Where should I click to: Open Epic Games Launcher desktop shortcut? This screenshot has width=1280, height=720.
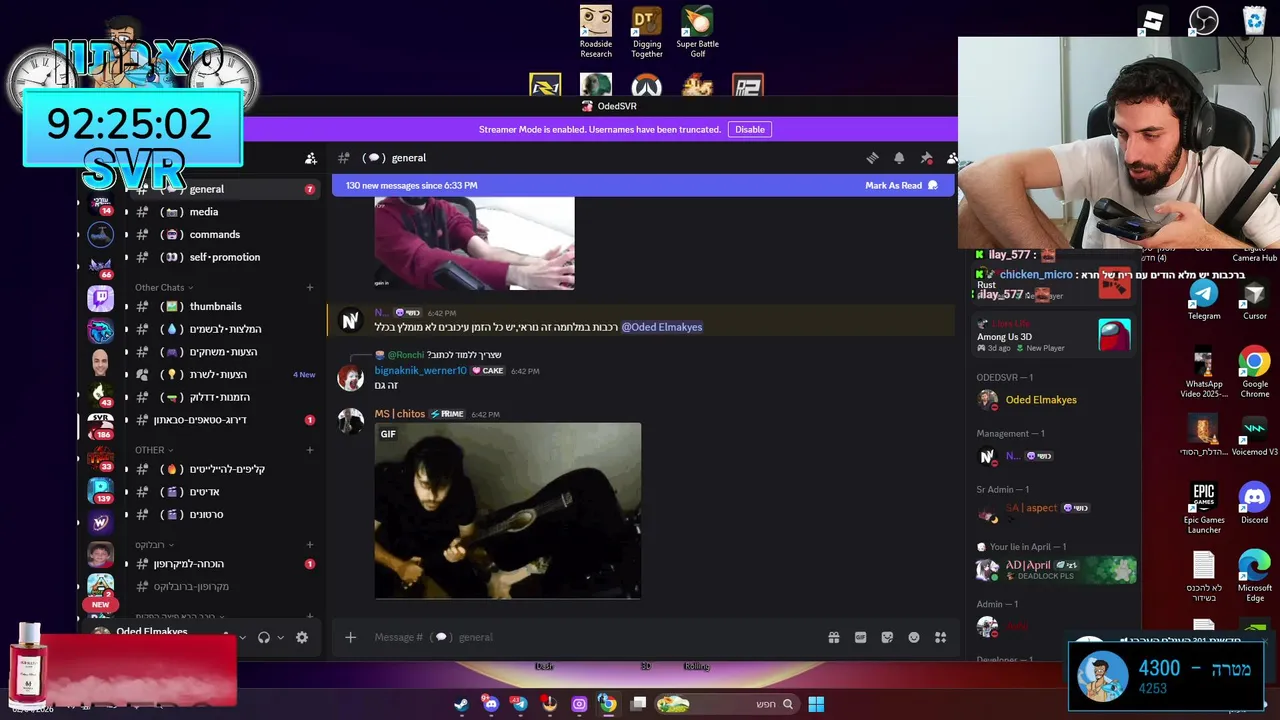coord(1204,508)
